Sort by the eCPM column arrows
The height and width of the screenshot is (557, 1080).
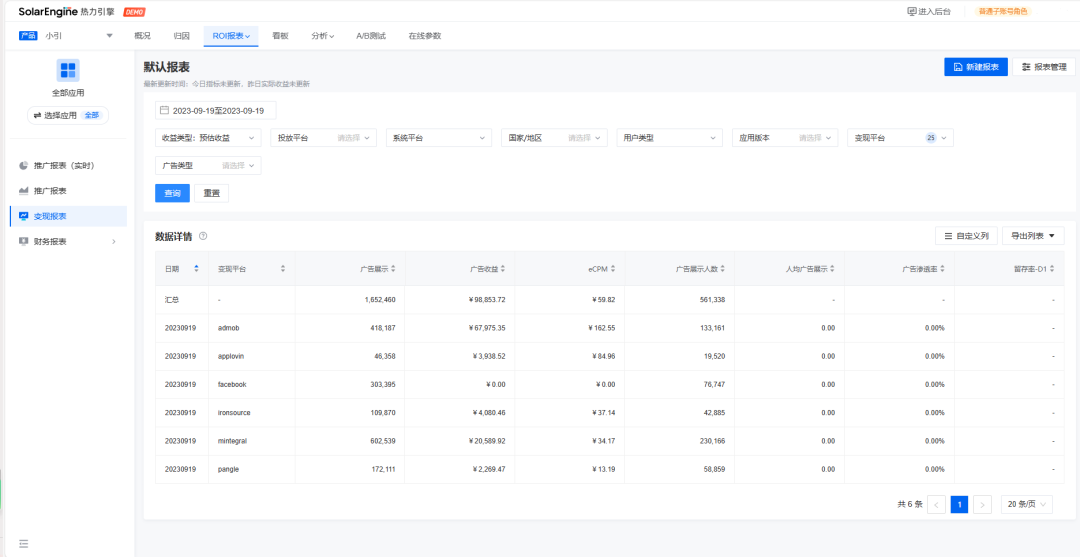tap(613, 269)
